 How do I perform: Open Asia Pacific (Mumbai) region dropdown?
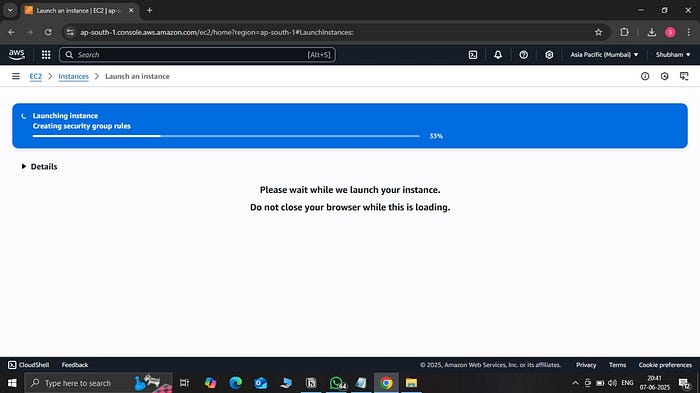[604, 54]
